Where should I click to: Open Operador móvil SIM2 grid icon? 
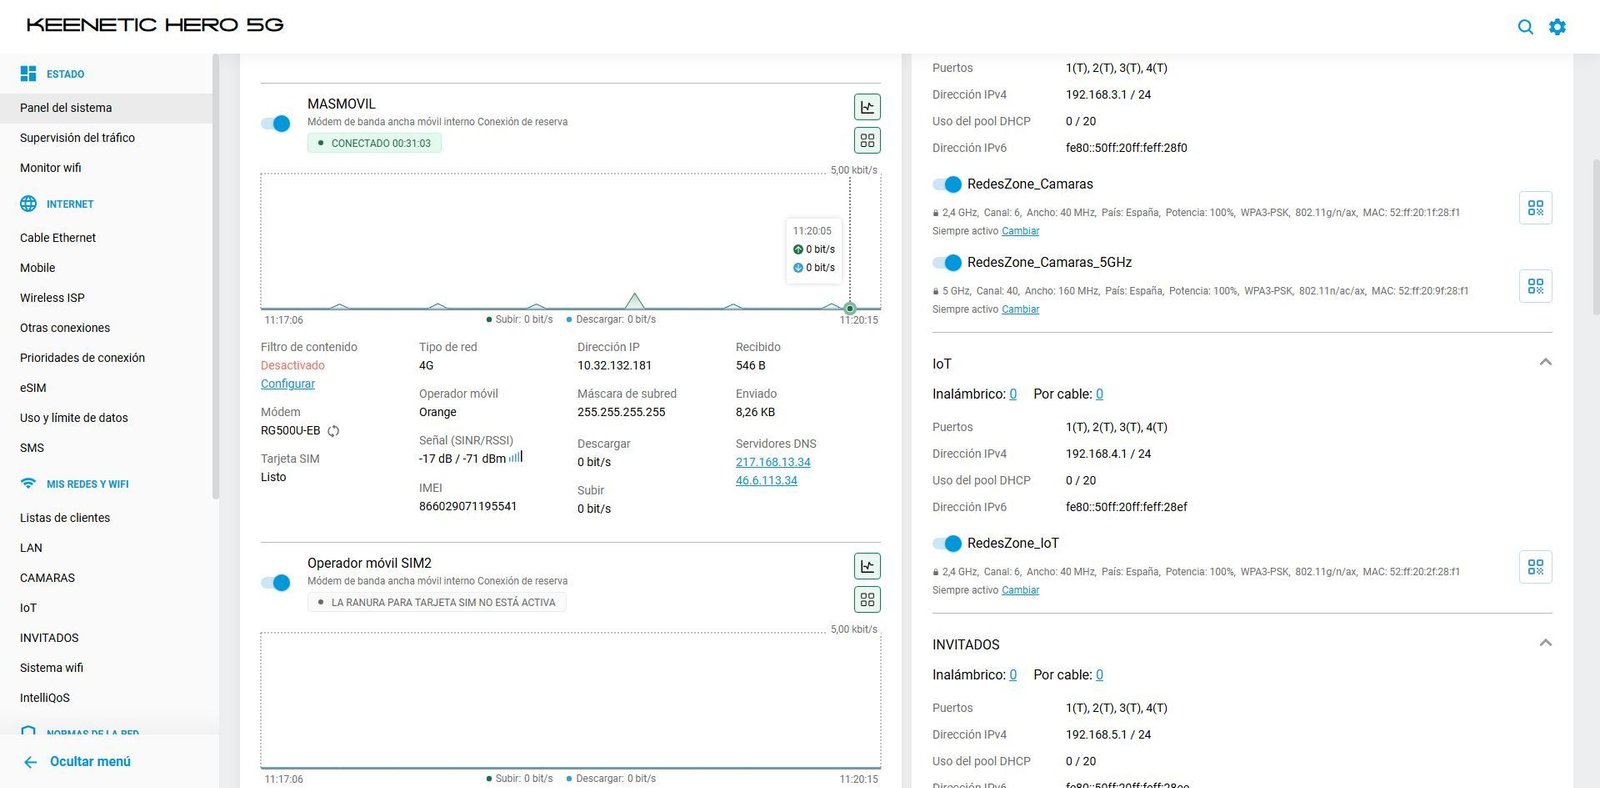click(867, 600)
